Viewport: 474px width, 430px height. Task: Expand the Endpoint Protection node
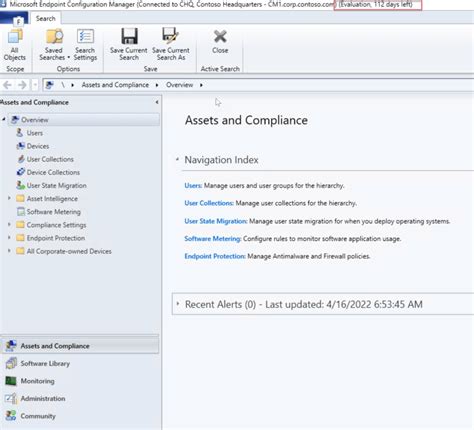tap(9, 238)
